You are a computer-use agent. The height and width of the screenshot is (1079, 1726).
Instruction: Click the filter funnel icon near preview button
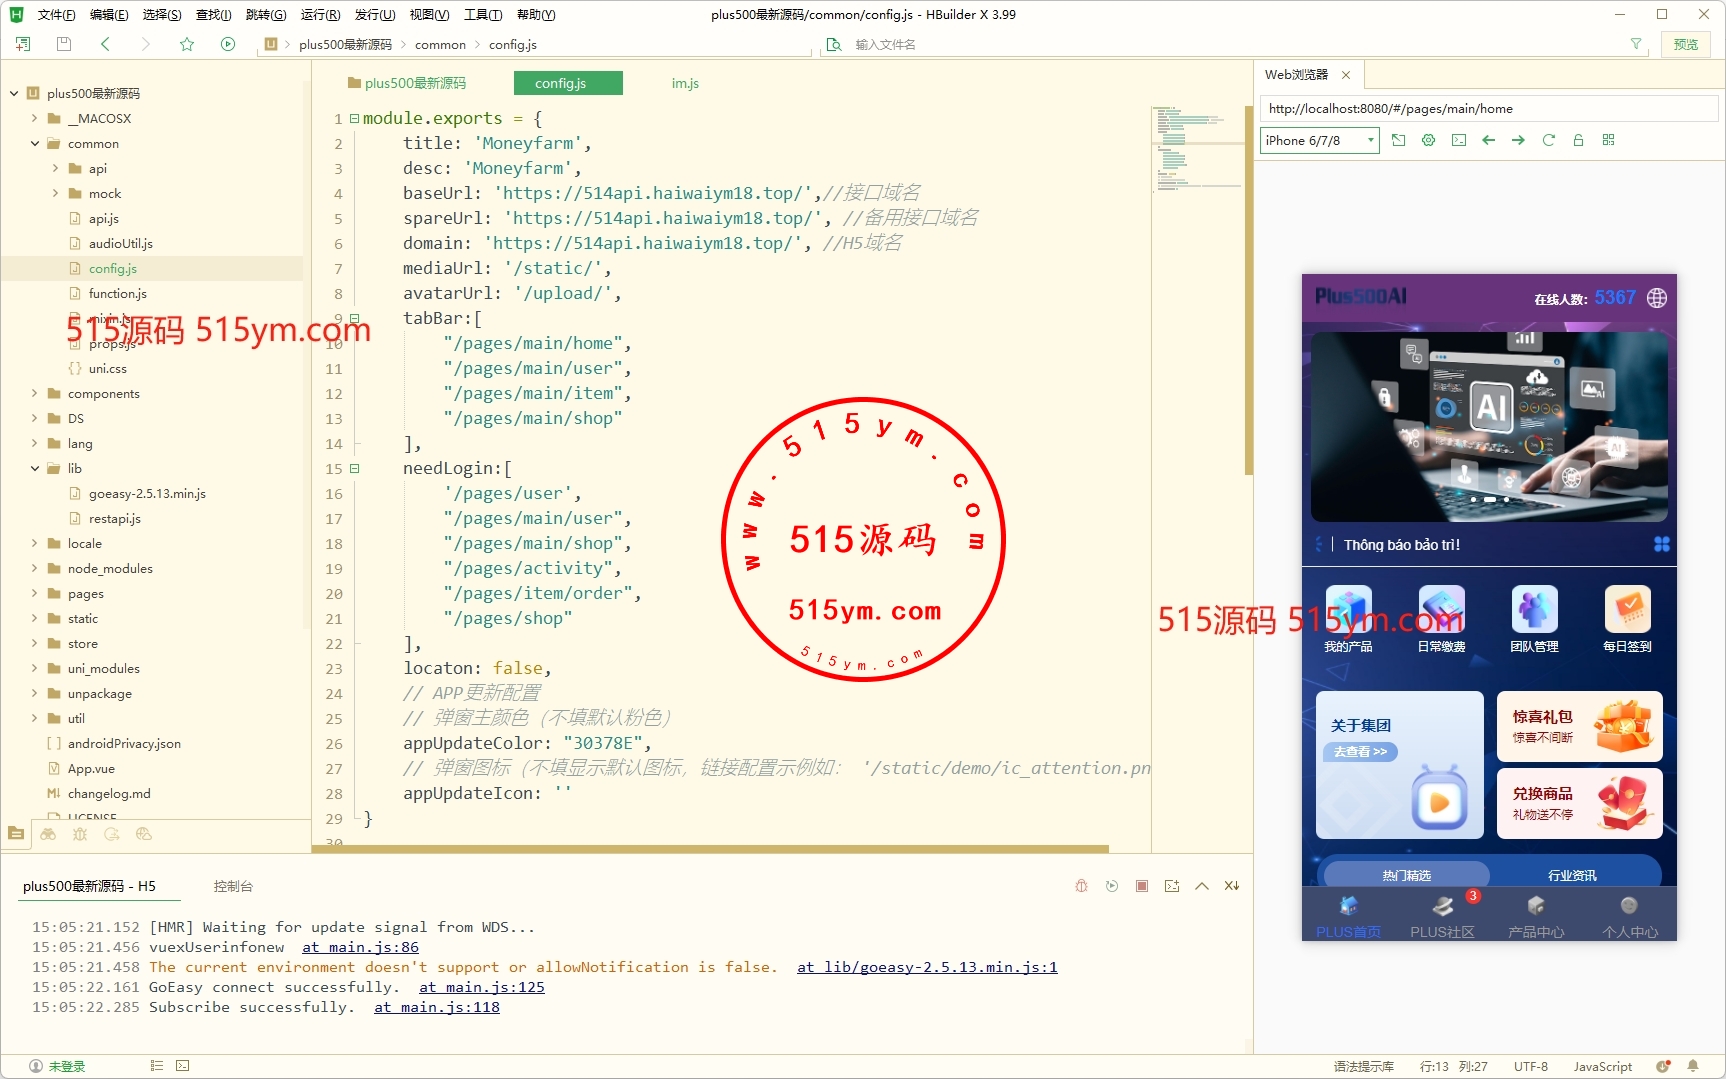1636,44
